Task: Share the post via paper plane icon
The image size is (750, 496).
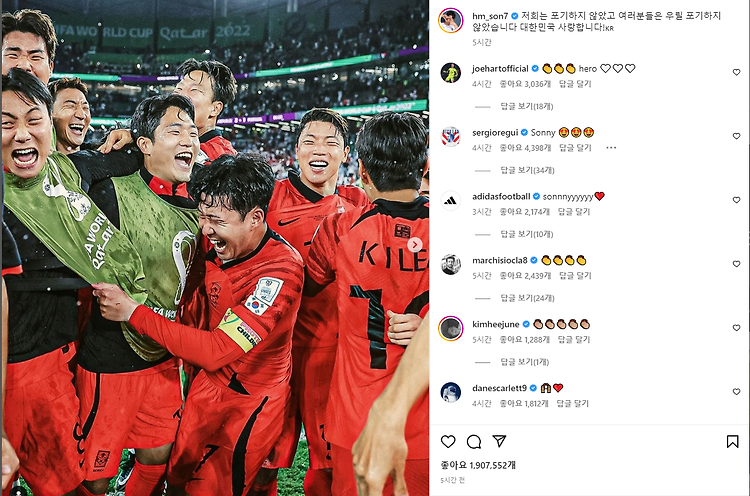Action: 499,441
